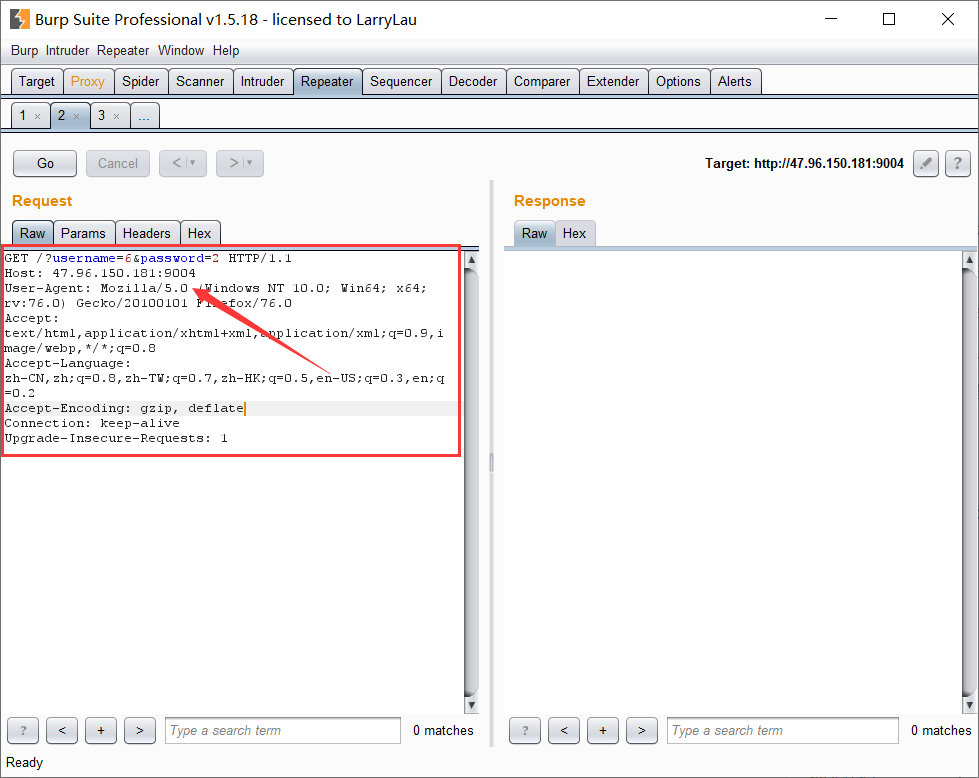The image size is (979, 778).
Task: Switch to the Proxy tab
Action: (x=87, y=82)
